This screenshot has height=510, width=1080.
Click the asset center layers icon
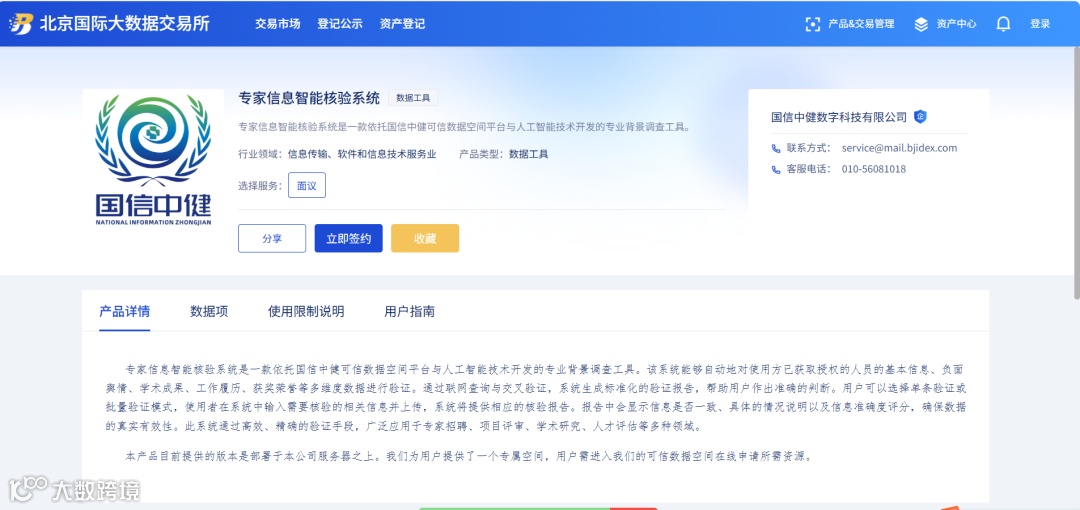pyautogui.click(x=921, y=24)
